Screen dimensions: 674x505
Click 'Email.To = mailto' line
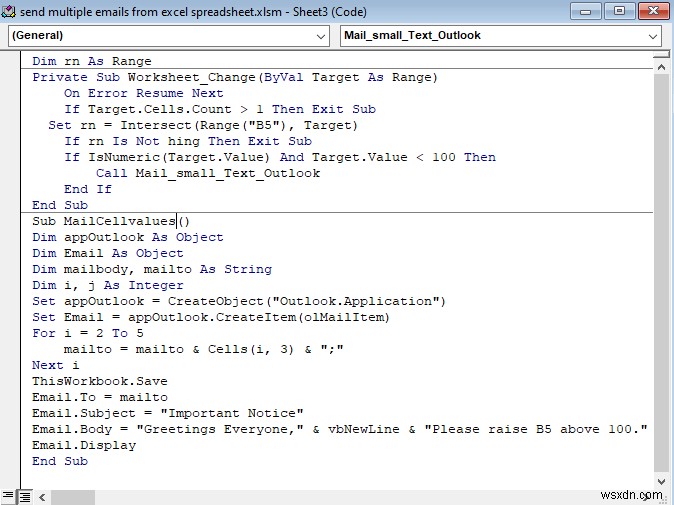click(100, 397)
